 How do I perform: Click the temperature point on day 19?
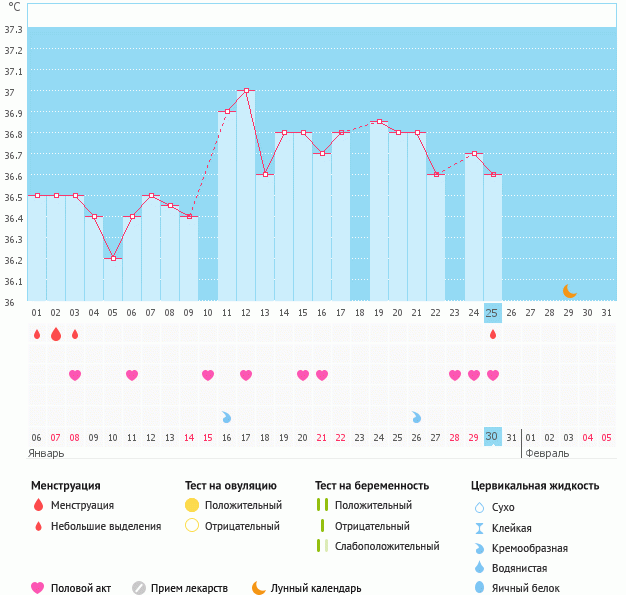pyautogui.click(x=378, y=122)
